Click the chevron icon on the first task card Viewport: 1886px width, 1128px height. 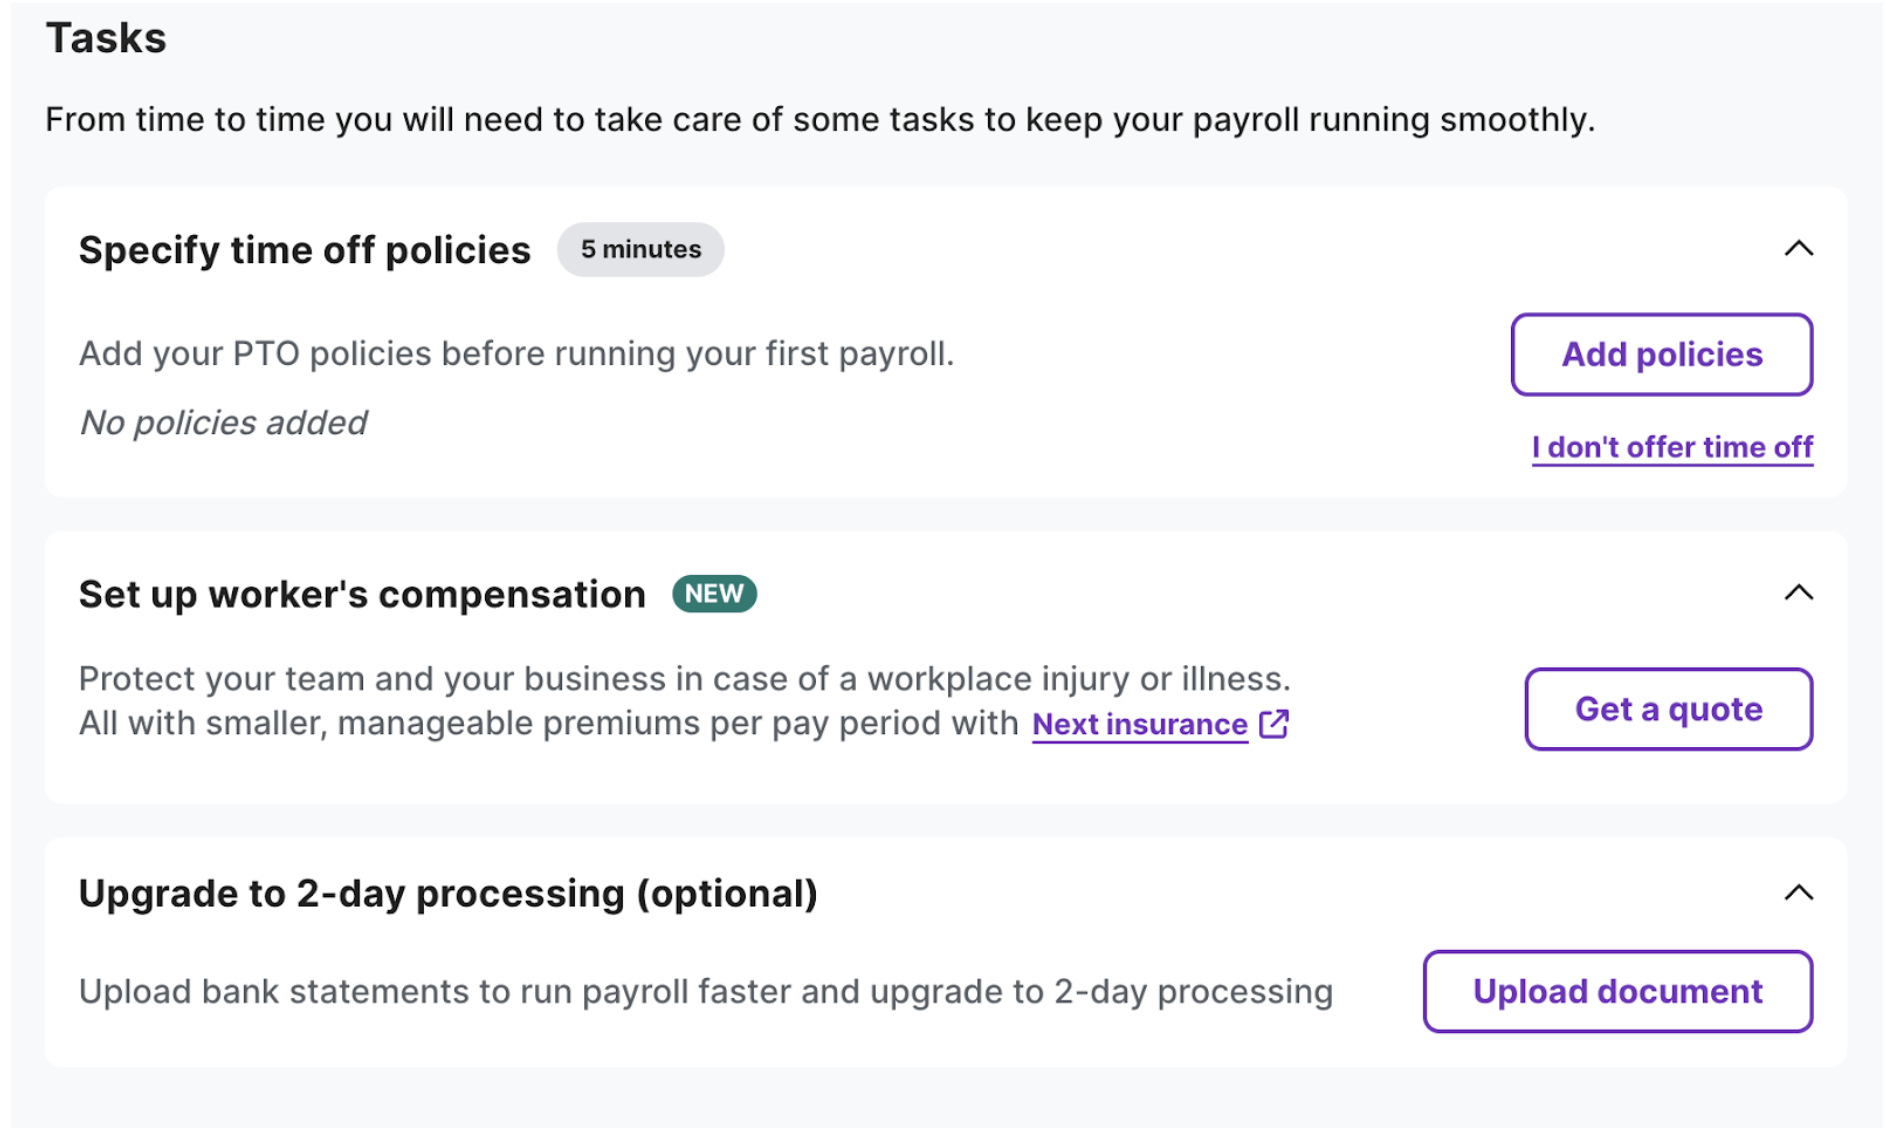[x=1800, y=250]
